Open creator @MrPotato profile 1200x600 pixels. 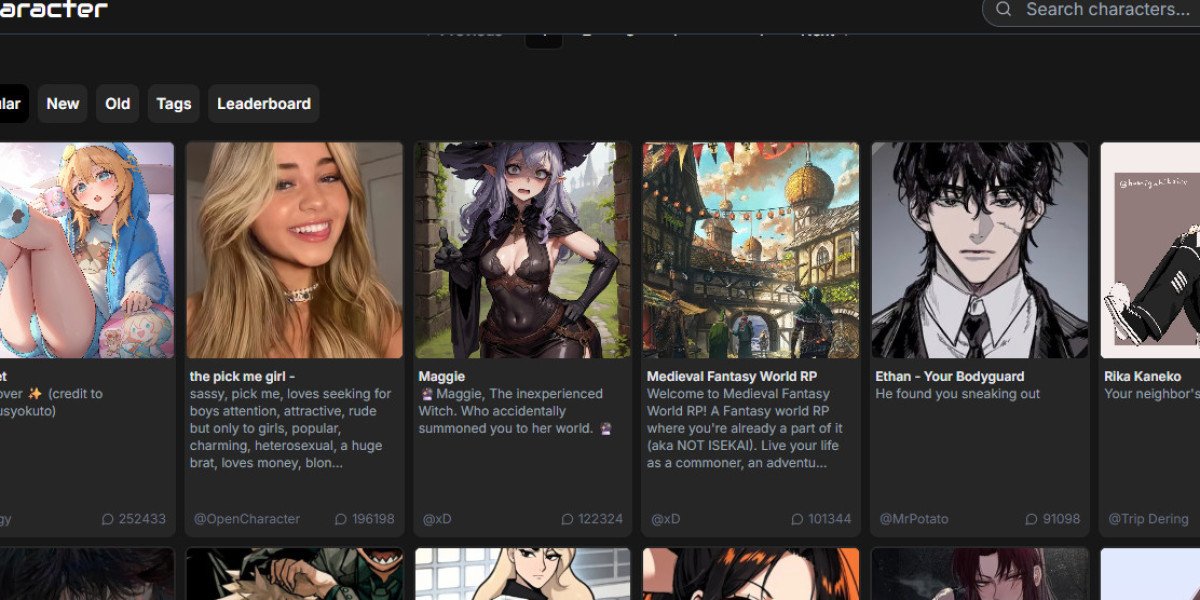coord(914,519)
